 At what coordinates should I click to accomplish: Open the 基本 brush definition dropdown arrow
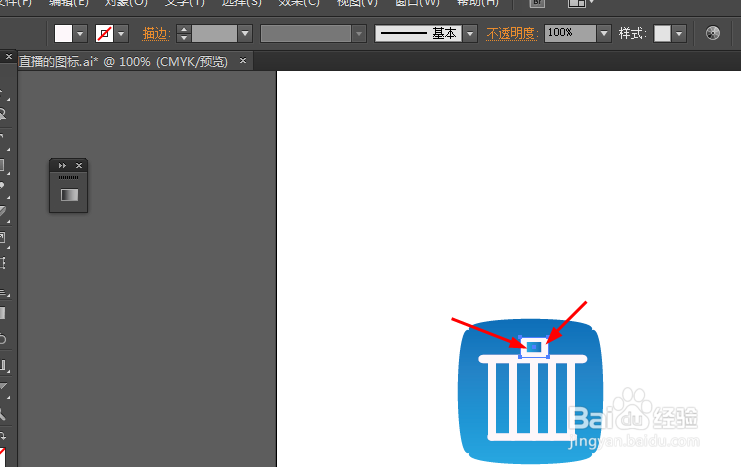pyautogui.click(x=470, y=34)
